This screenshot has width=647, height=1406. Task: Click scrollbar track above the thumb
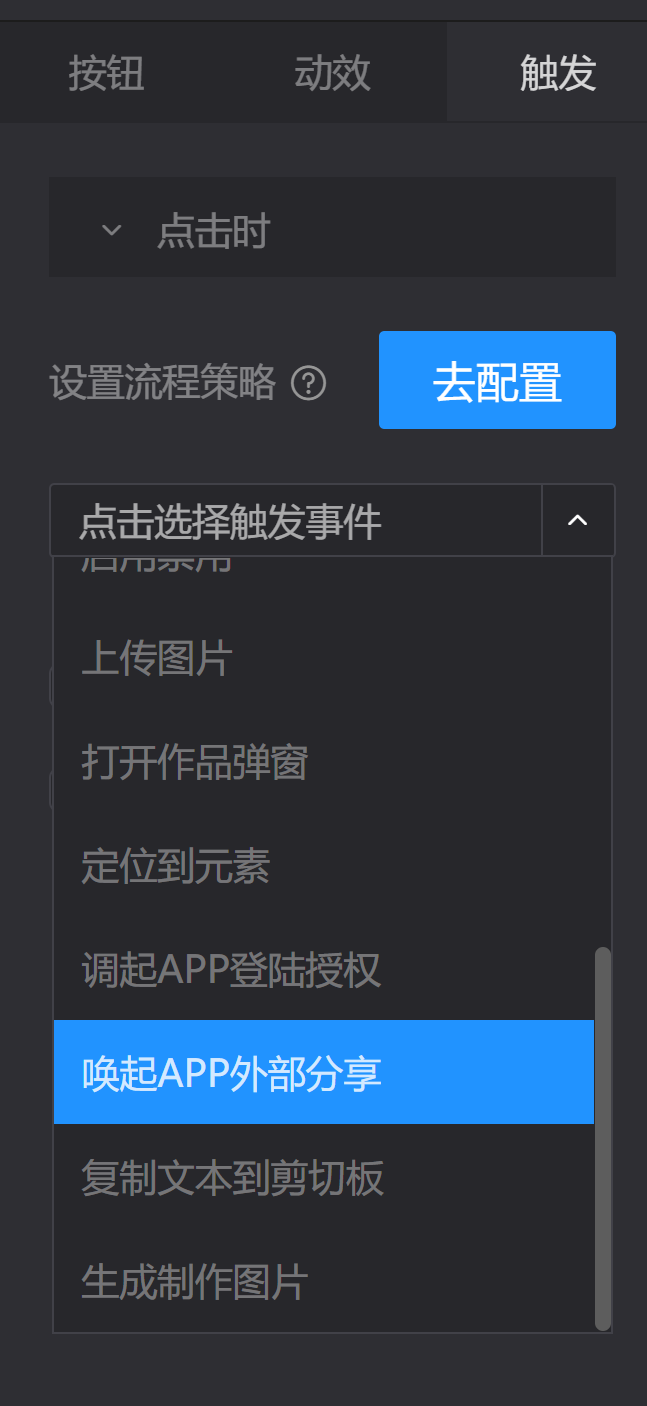tap(602, 751)
